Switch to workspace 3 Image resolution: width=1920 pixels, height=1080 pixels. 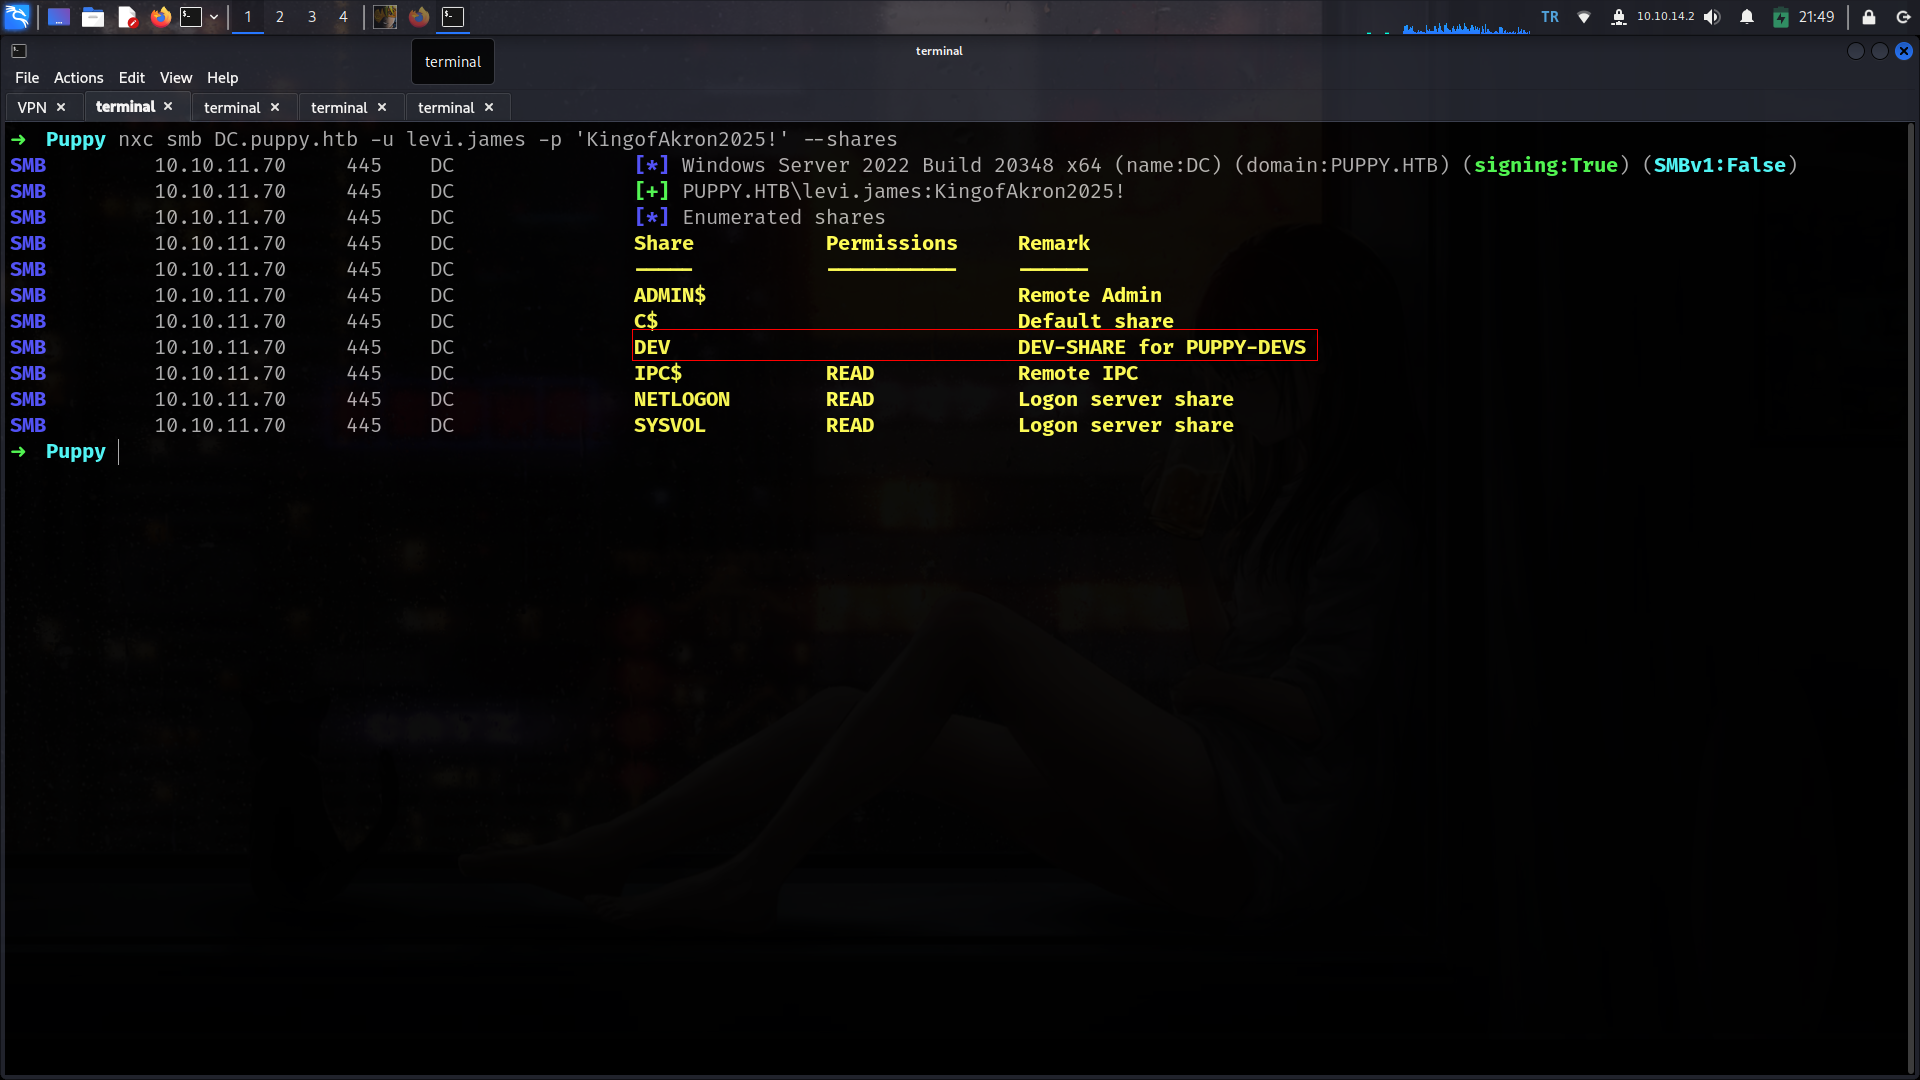(x=312, y=17)
